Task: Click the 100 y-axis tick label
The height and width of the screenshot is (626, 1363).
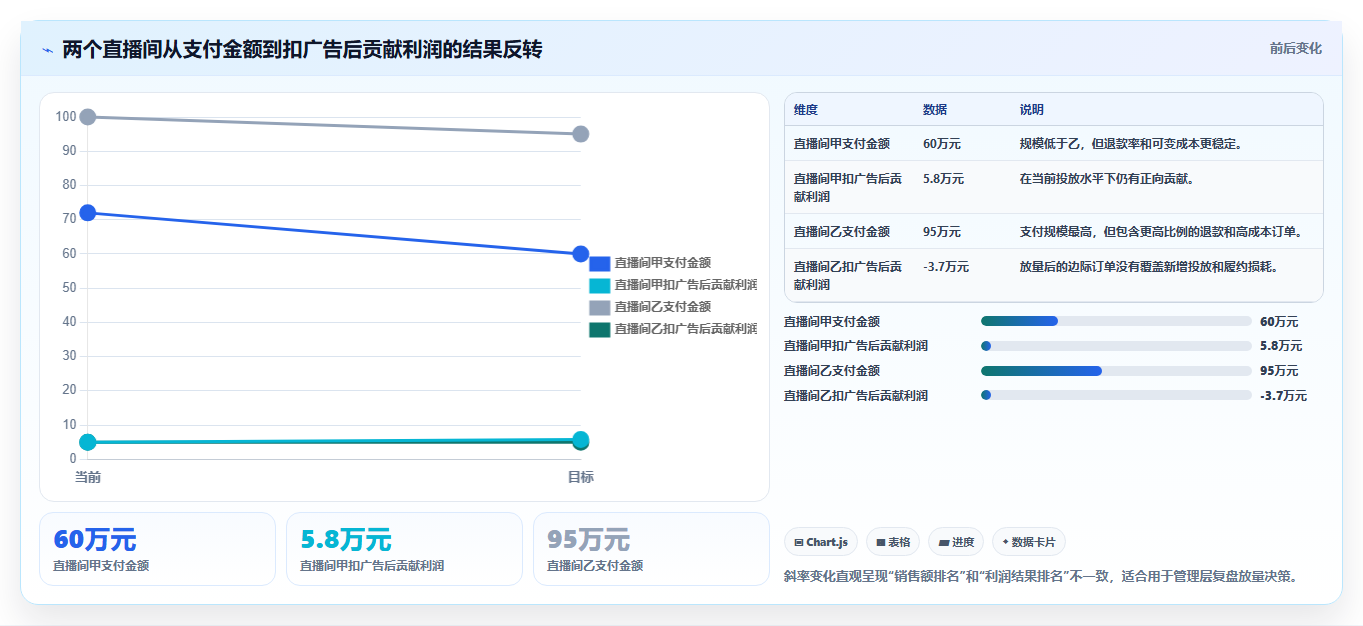Action: pyautogui.click(x=66, y=117)
